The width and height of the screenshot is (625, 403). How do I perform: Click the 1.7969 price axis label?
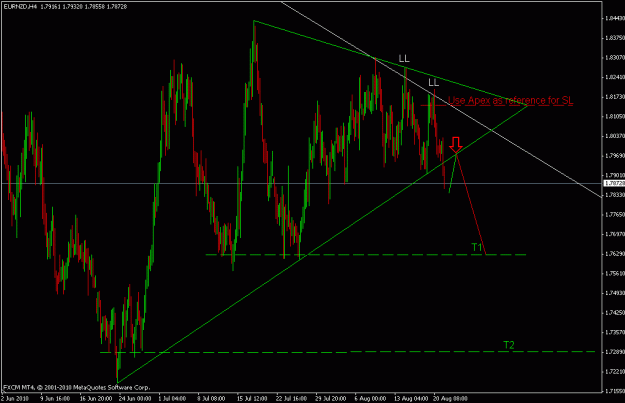pos(615,155)
